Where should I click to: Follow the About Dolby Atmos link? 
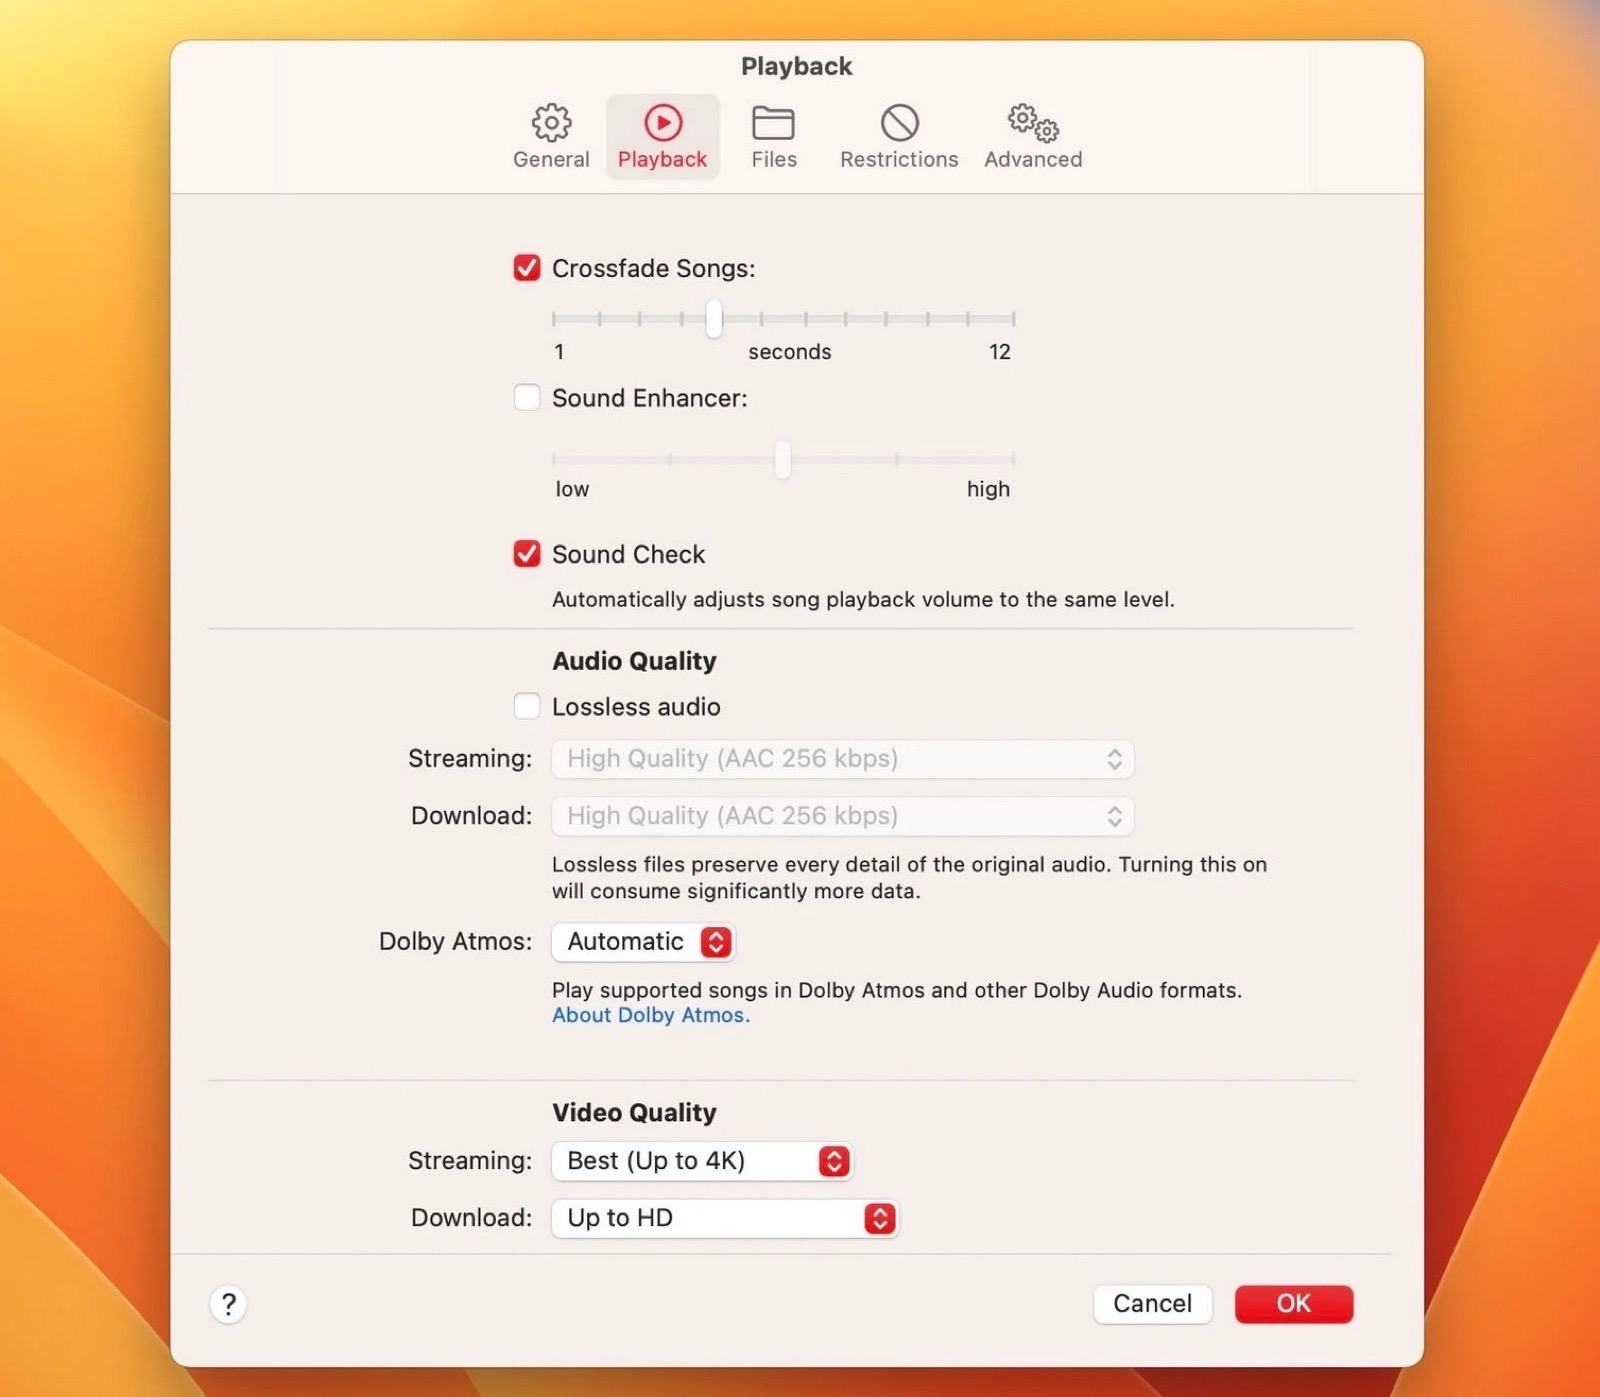[x=650, y=1015]
